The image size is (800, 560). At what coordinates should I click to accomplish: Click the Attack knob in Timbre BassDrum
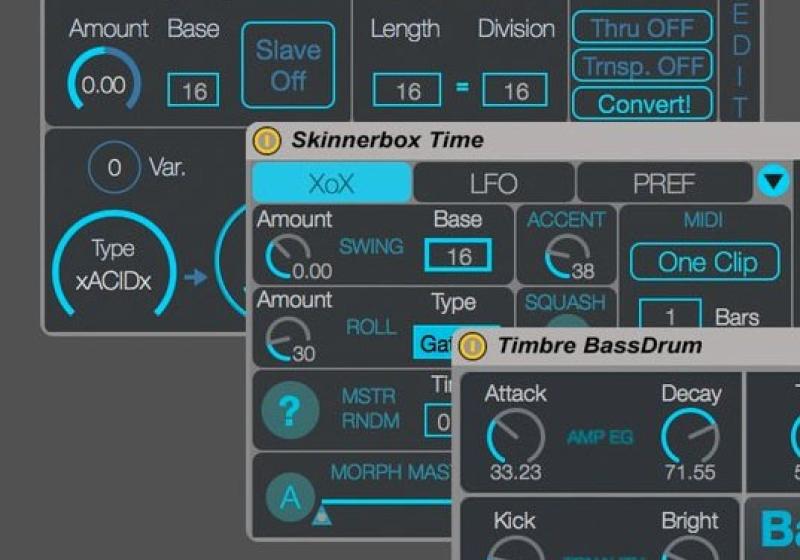click(x=515, y=437)
